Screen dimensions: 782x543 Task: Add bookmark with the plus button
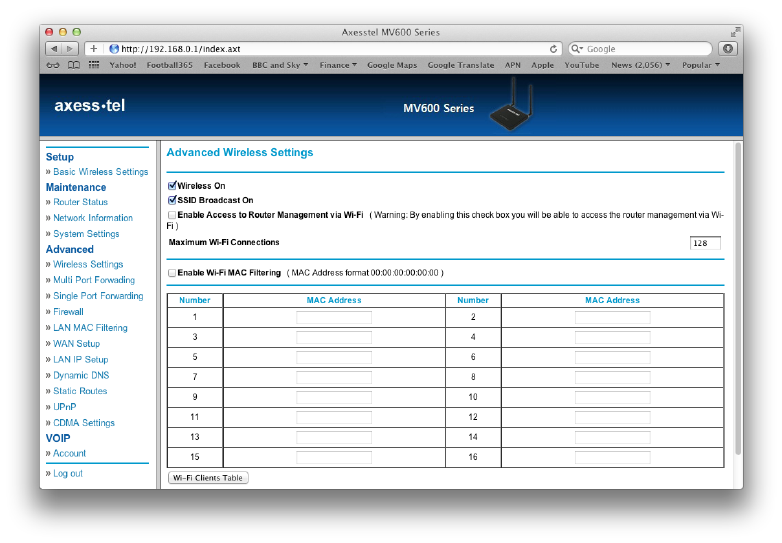93,48
